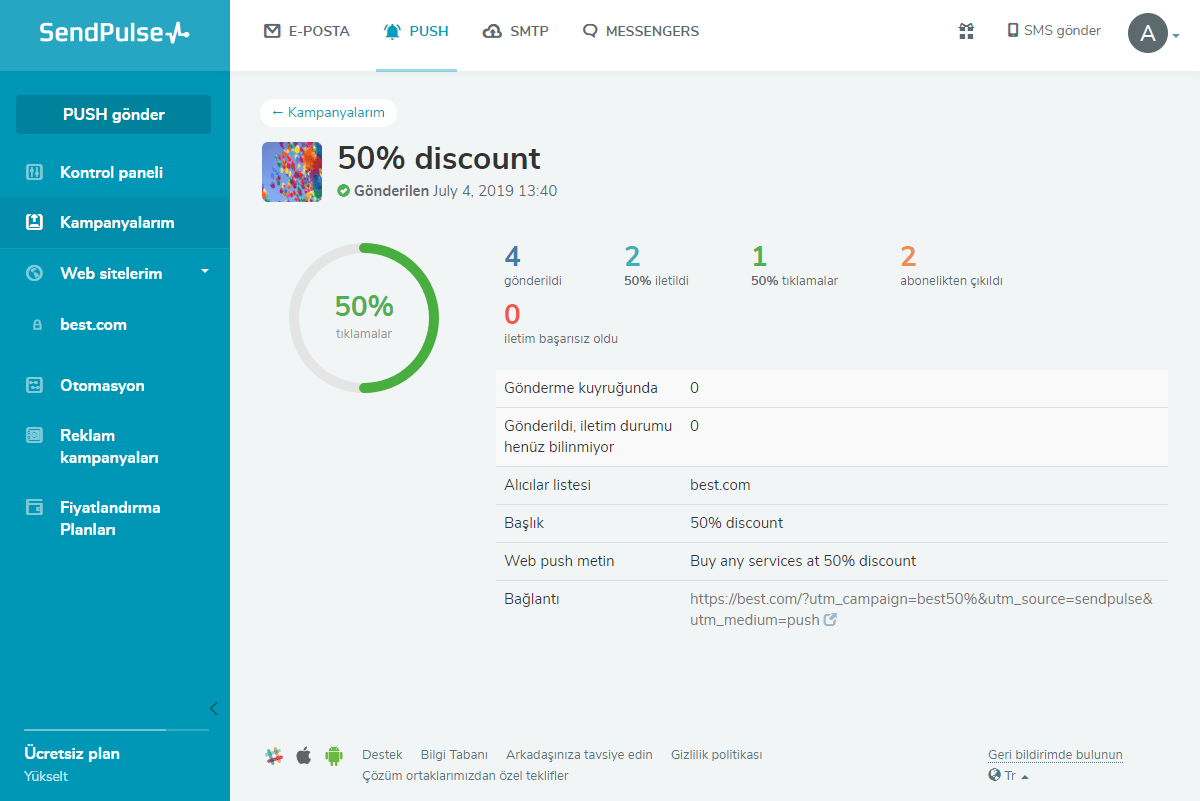Open external link icon beside Bağlantı URL
Viewport: 1200px width, 801px height.
(829, 620)
